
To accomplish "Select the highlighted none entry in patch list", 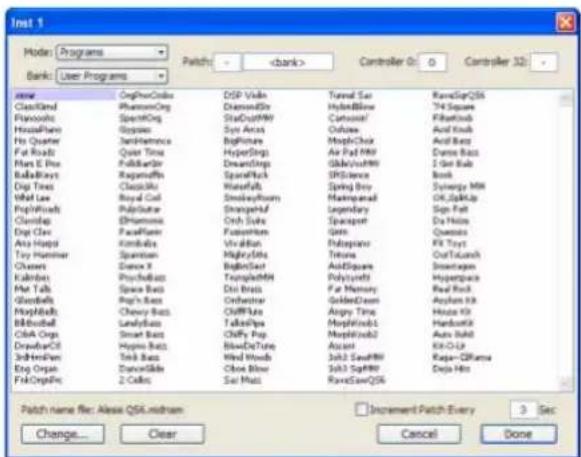I will (x=64, y=96).
